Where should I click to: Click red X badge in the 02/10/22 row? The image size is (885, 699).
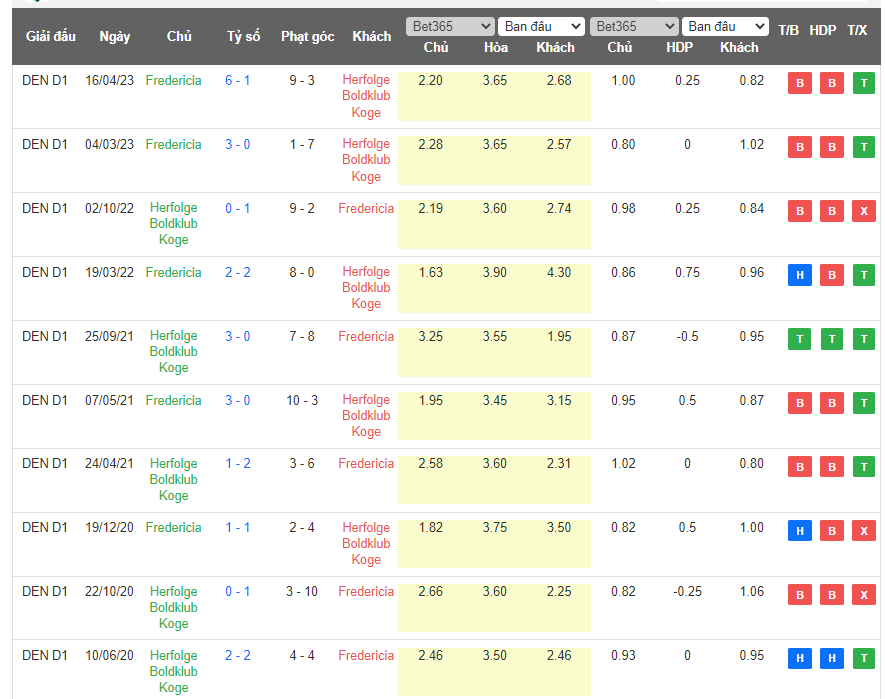pos(863,211)
